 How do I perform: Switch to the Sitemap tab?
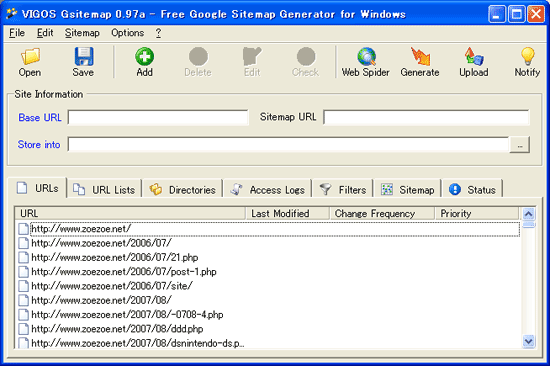click(x=408, y=190)
